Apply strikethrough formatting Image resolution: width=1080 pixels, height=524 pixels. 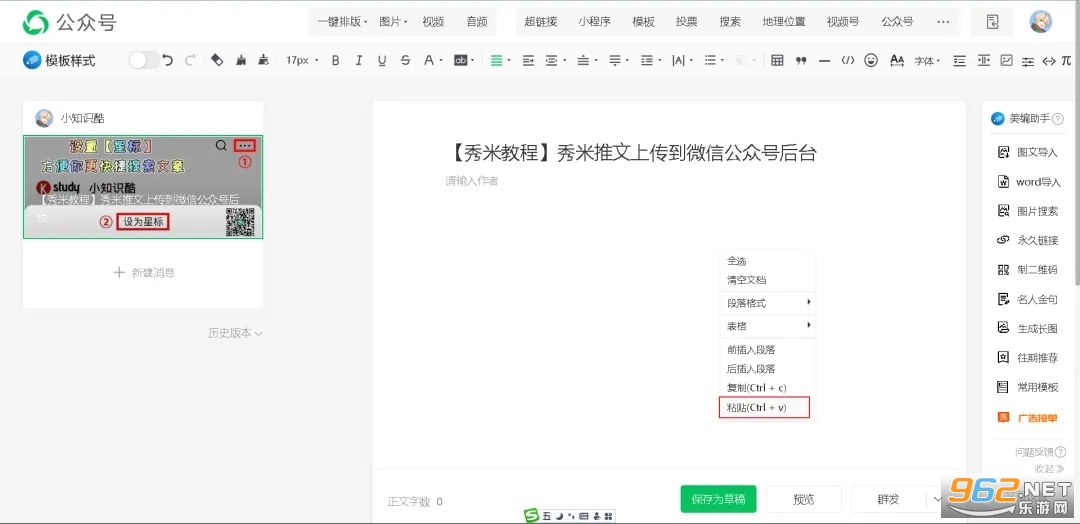tap(405, 61)
